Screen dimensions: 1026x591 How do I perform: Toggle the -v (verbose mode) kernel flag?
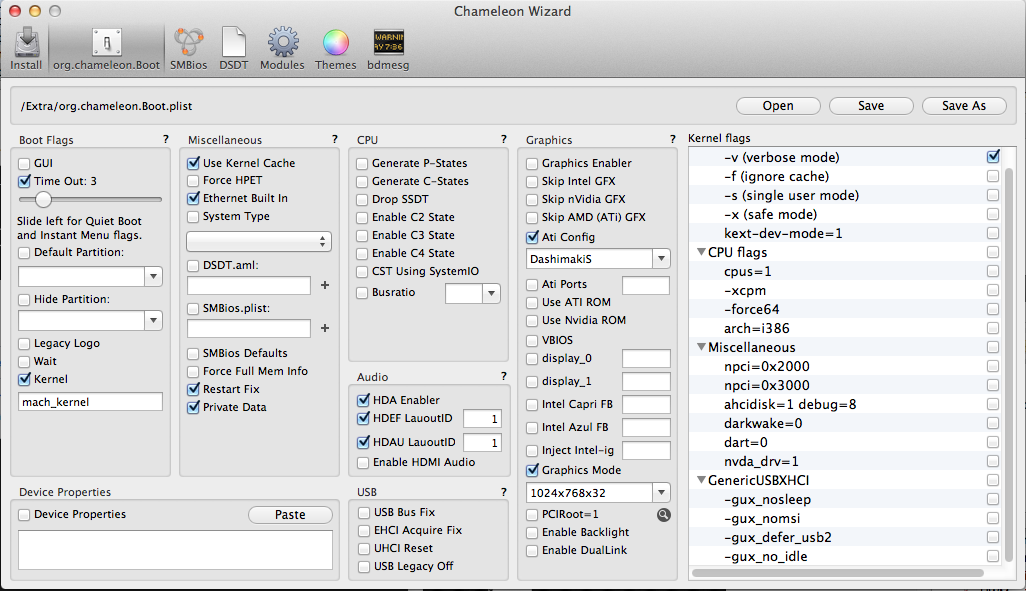[x=993, y=156]
